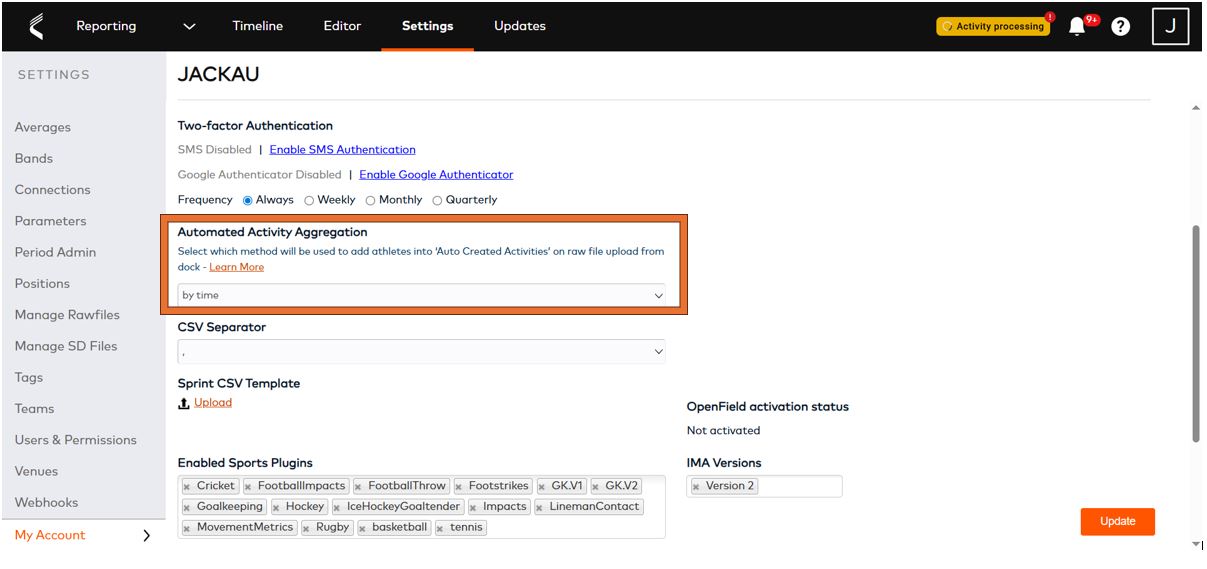Go to Period Admin
1207x569 pixels.
pos(55,252)
